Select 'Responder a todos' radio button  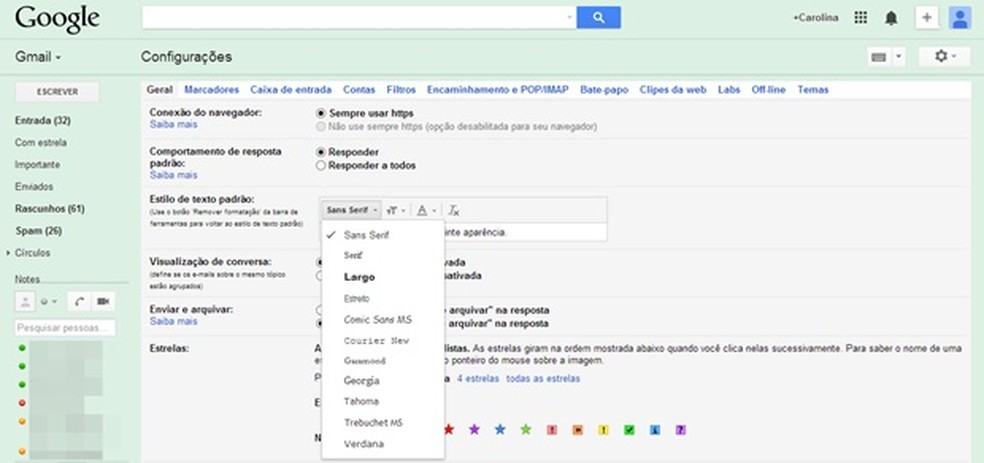pos(321,166)
